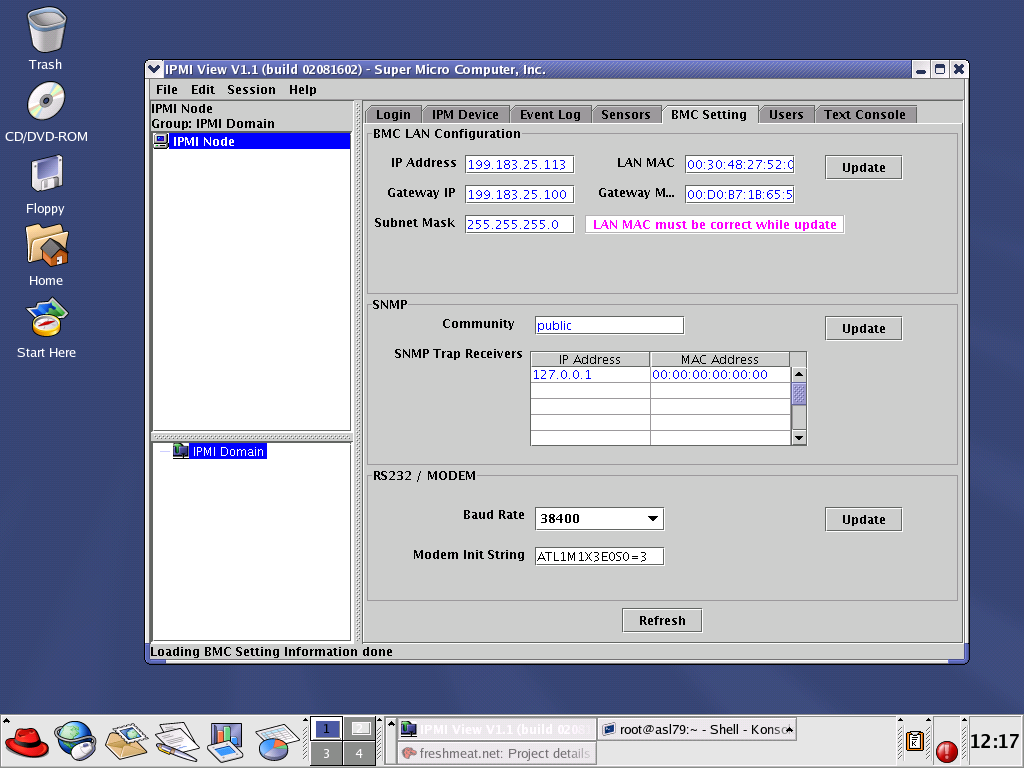The image size is (1024, 768).
Task: Click the Modem Init String field
Action: point(599,556)
